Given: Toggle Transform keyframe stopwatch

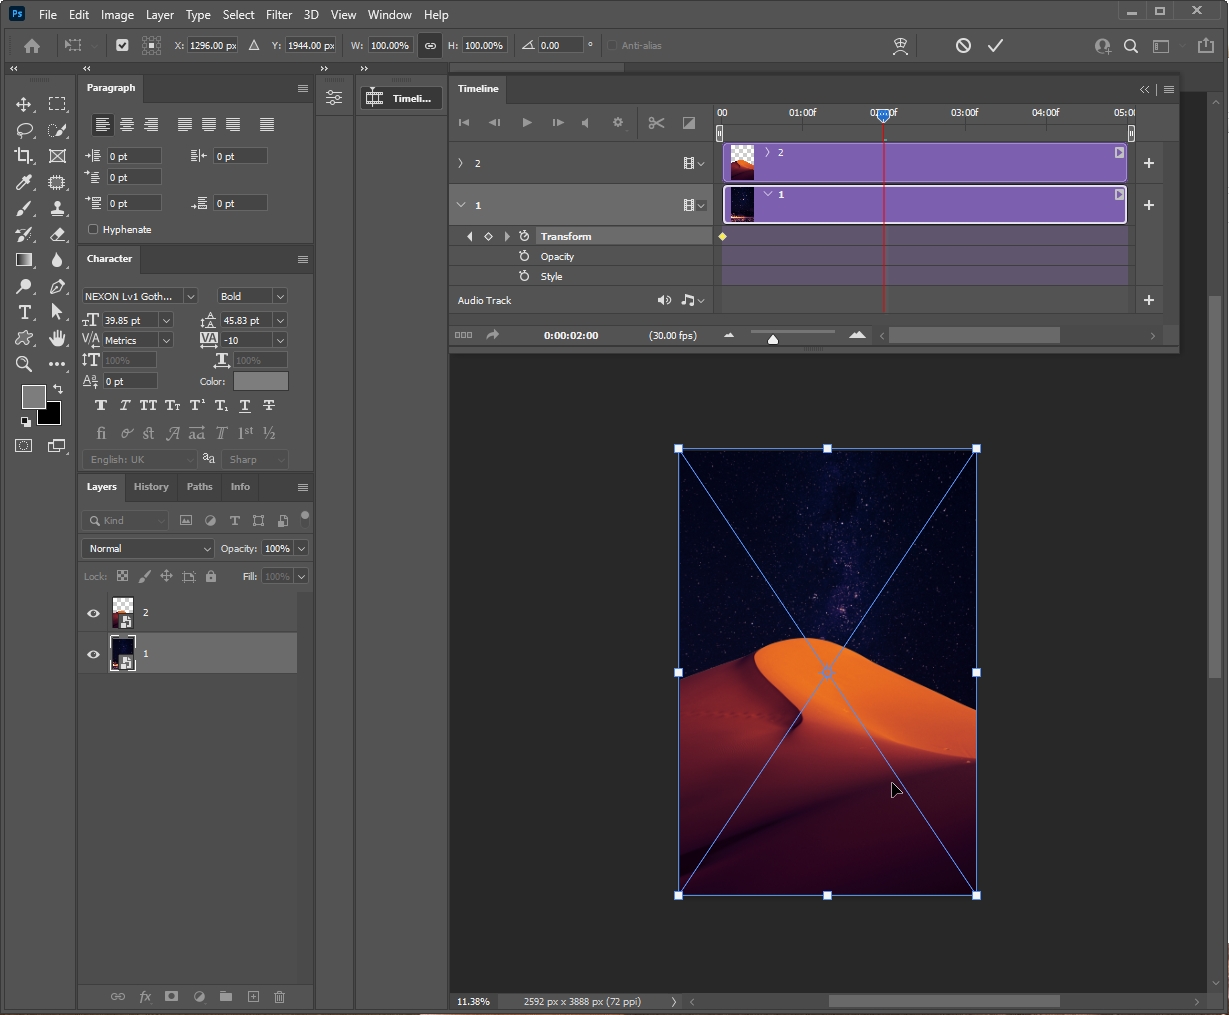Looking at the screenshot, I should click(524, 237).
